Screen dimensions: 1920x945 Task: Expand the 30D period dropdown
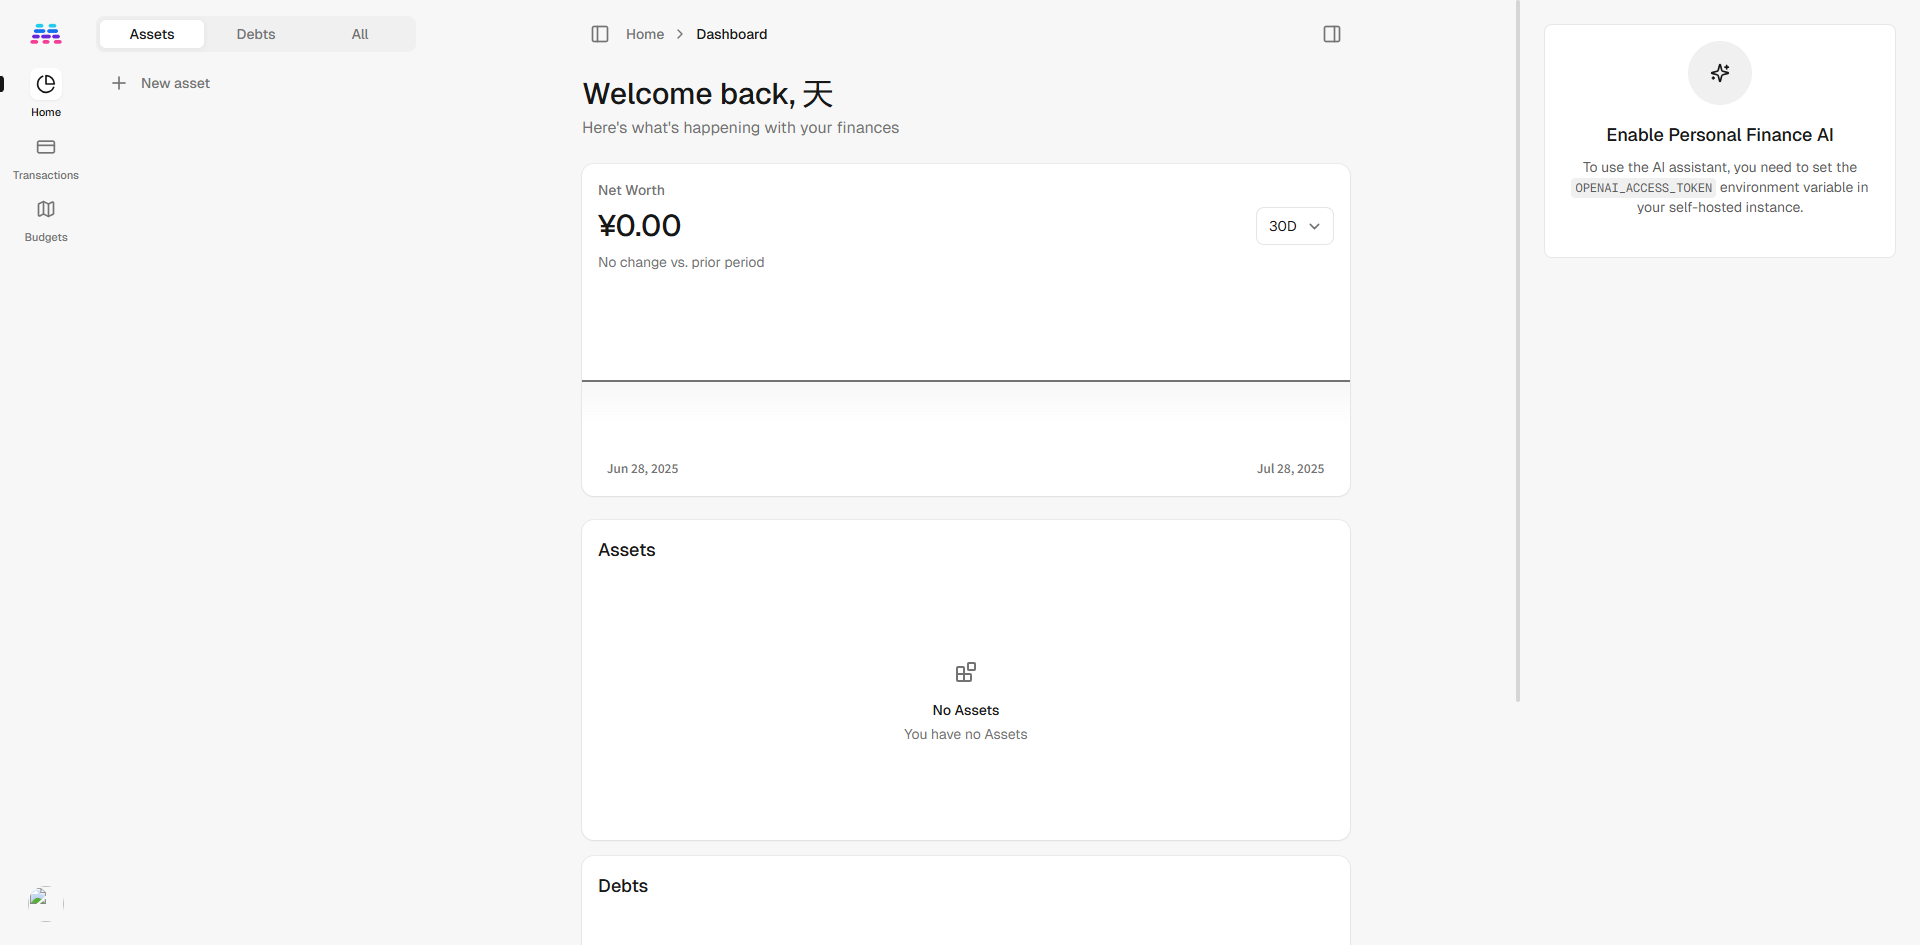click(x=1295, y=226)
